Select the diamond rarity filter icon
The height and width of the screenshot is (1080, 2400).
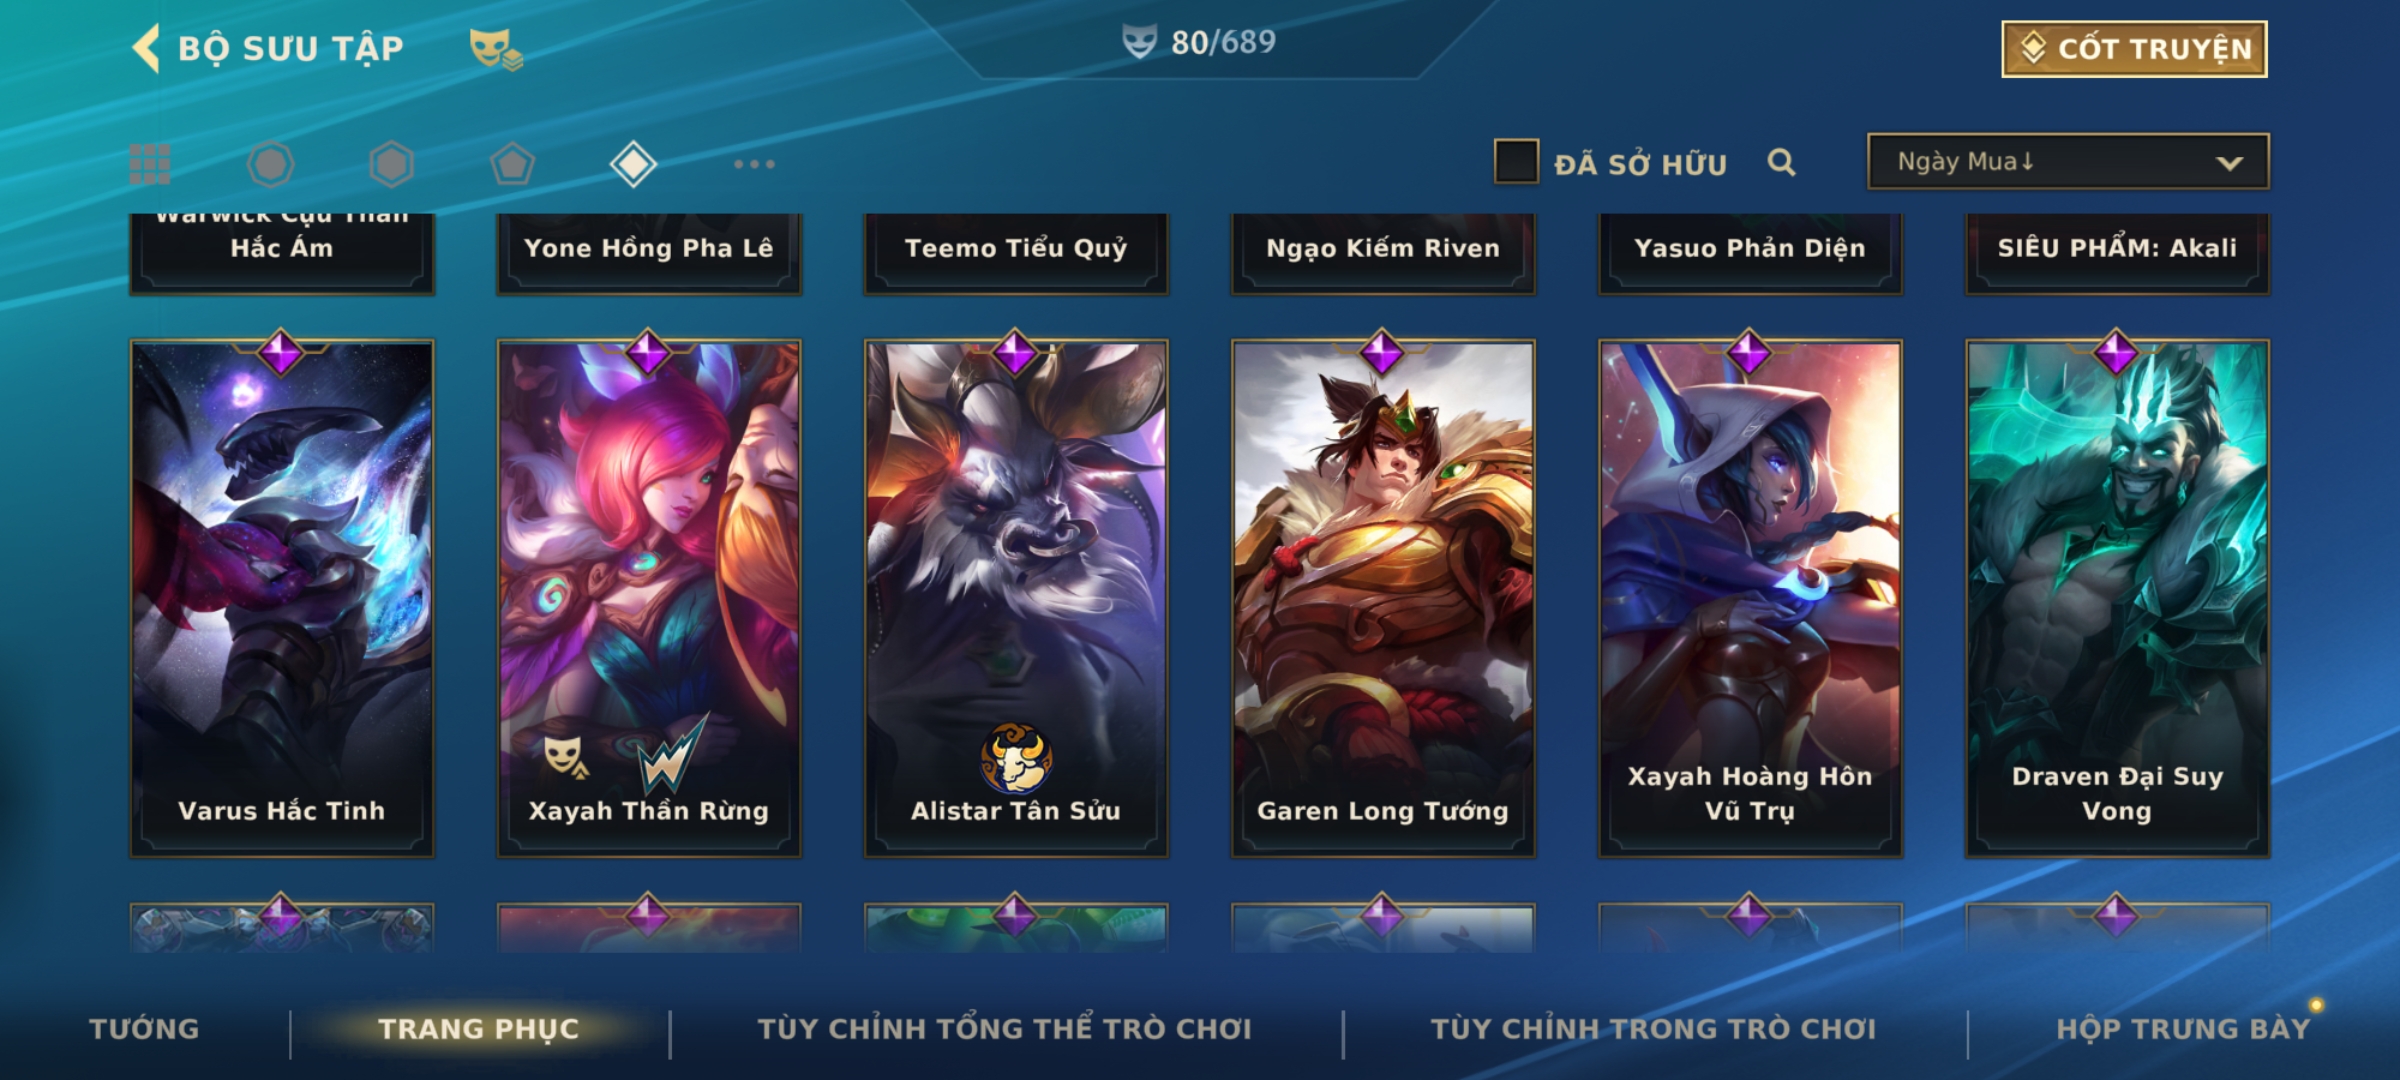point(633,164)
